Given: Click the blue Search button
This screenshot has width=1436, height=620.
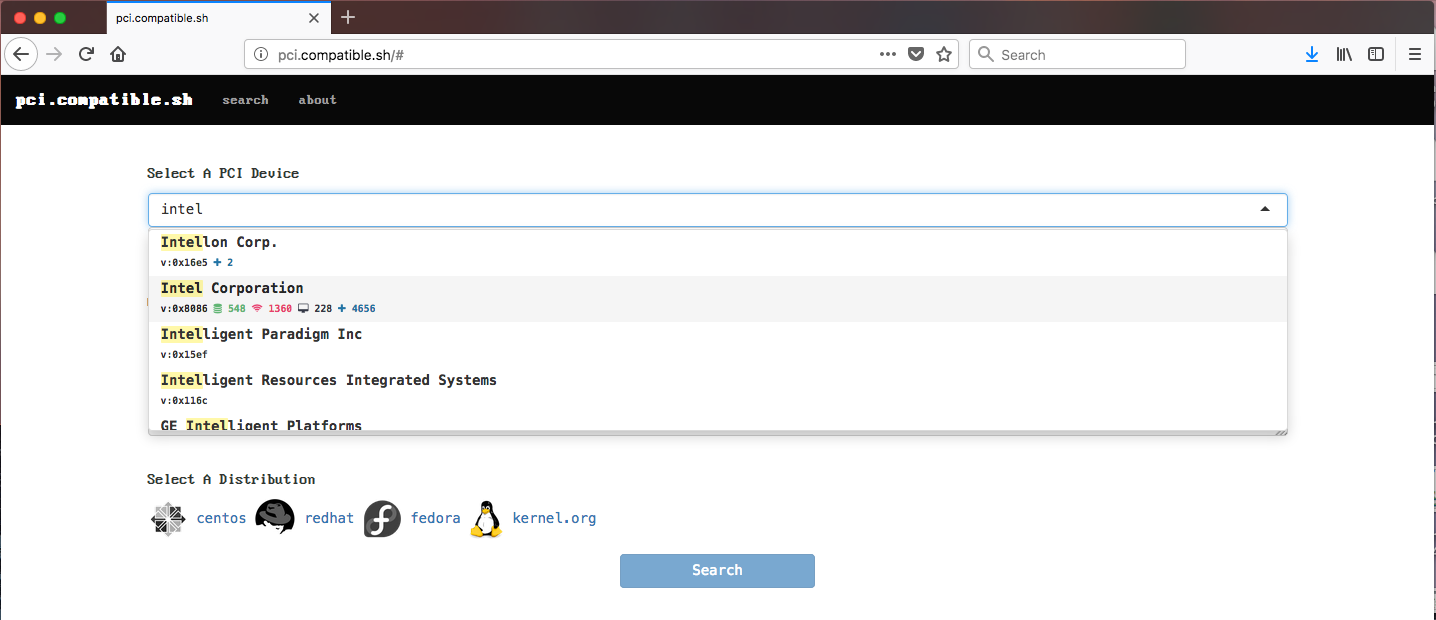Looking at the screenshot, I should point(717,570).
